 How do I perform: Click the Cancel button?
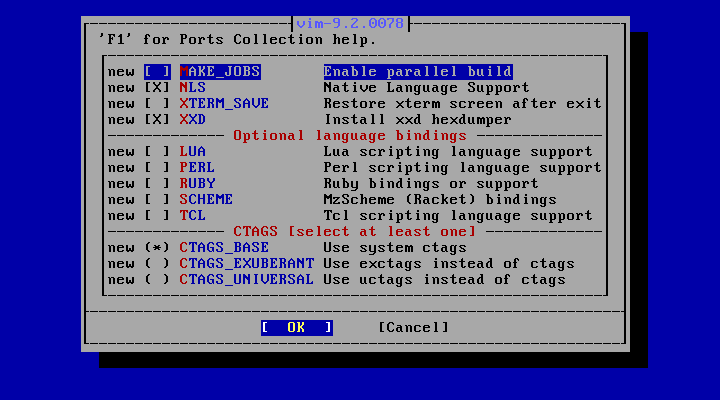(413, 327)
